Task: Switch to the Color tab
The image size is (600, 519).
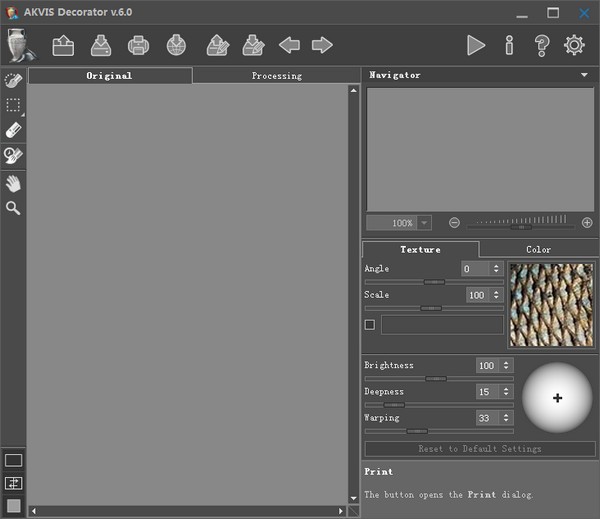Action: pyautogui.click(x=538, y=249)
